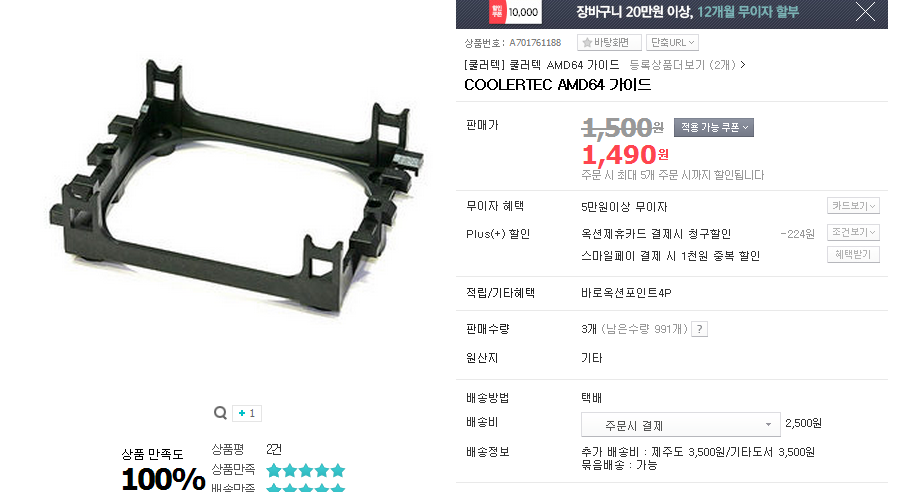The width and height of the screenshot is (900, 492).
Task: Open the +1 additional images button
Action: tap(247, 413)
